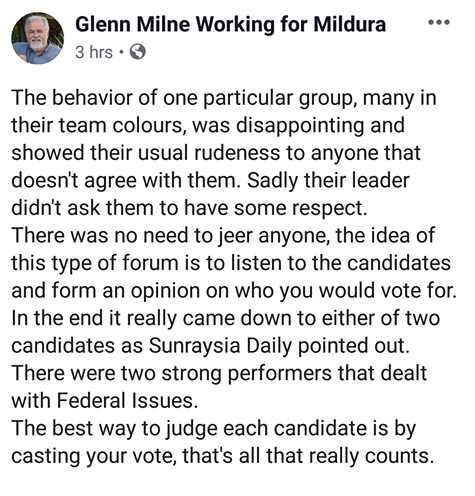Viewport: 475px width, 496px height.
Task: Open Glenn Milne's profile picture
Action: point(37,38)
